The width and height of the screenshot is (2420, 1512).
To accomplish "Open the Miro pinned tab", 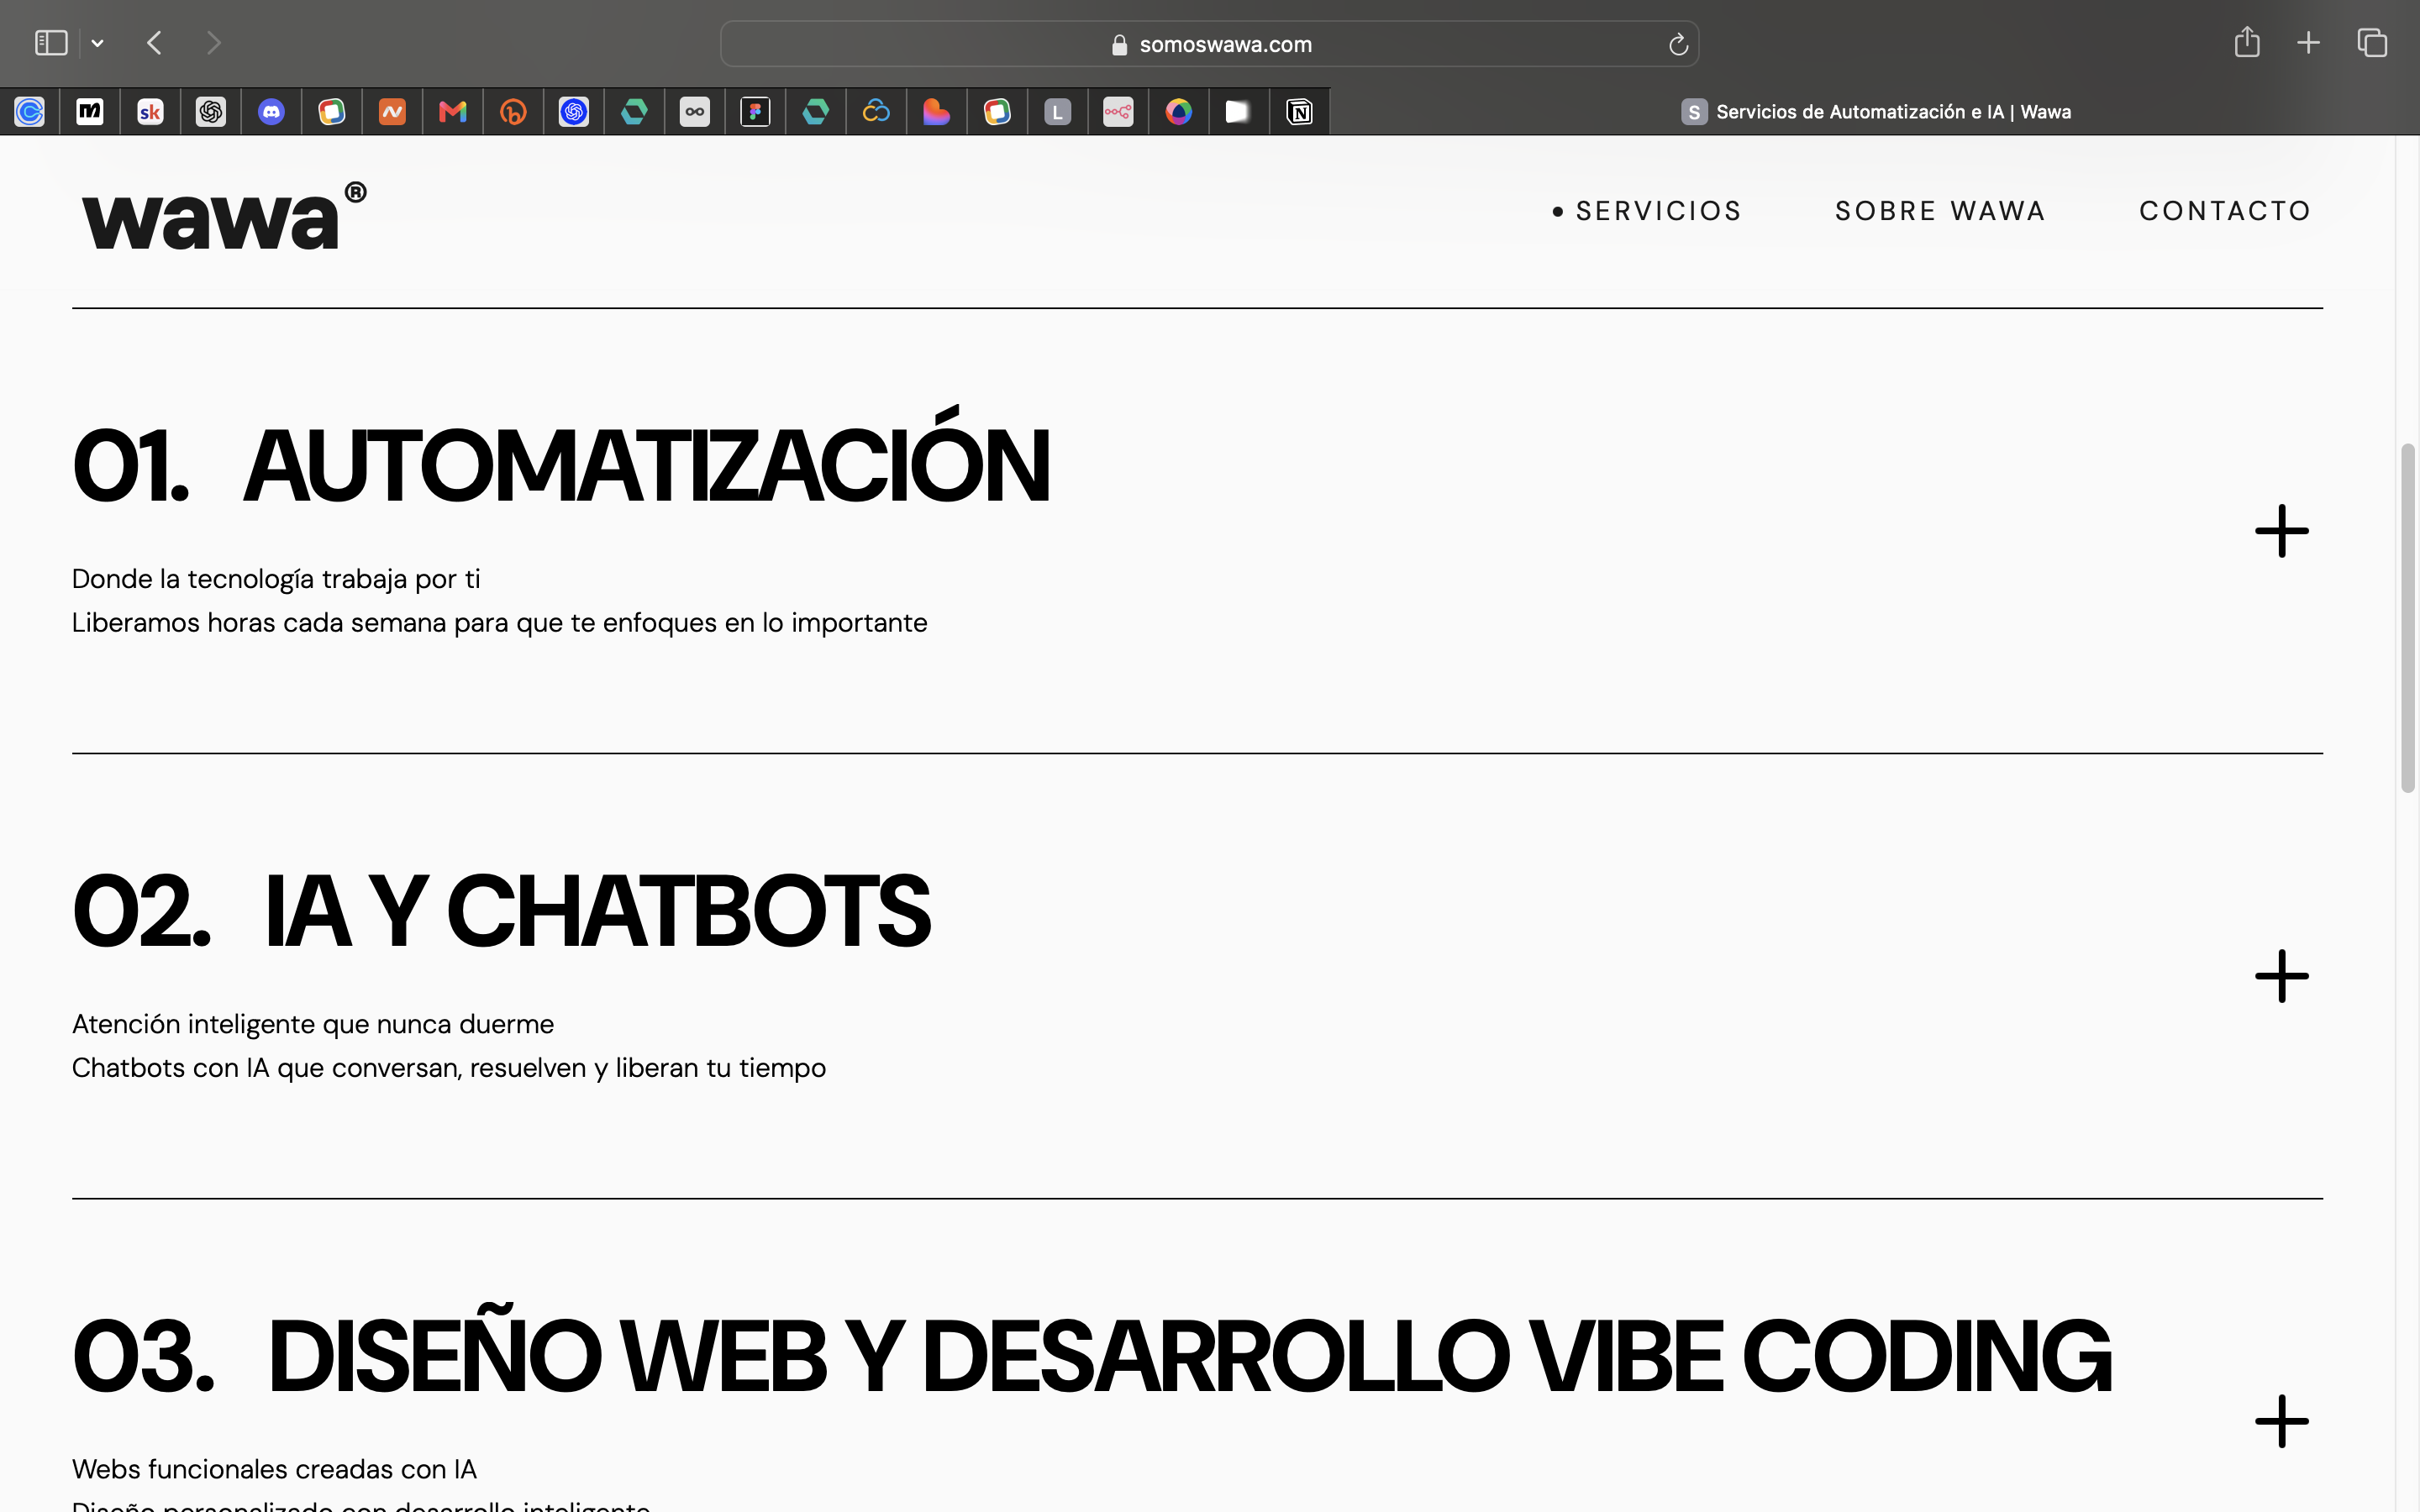I will (90, 112).
